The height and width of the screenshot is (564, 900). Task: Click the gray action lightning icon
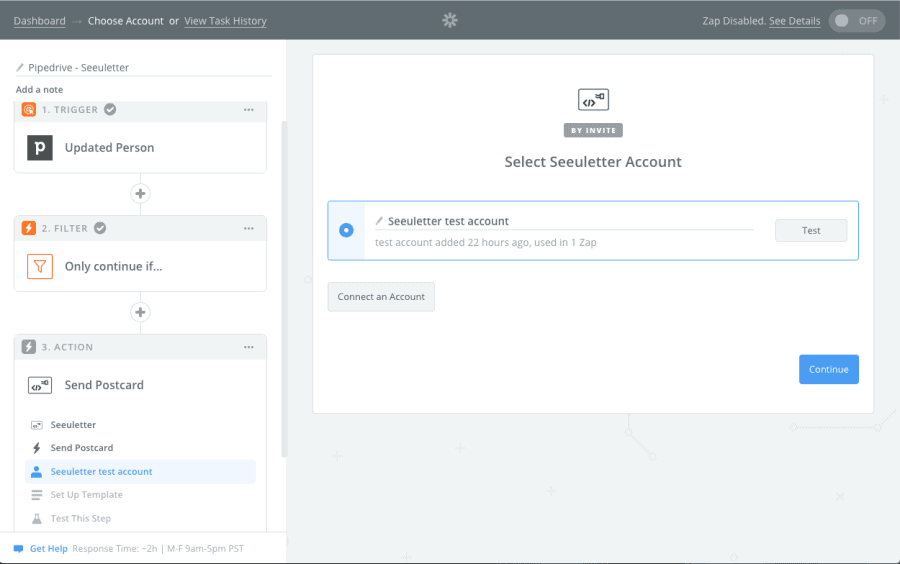pyautogui.click(x=29, y=347)
